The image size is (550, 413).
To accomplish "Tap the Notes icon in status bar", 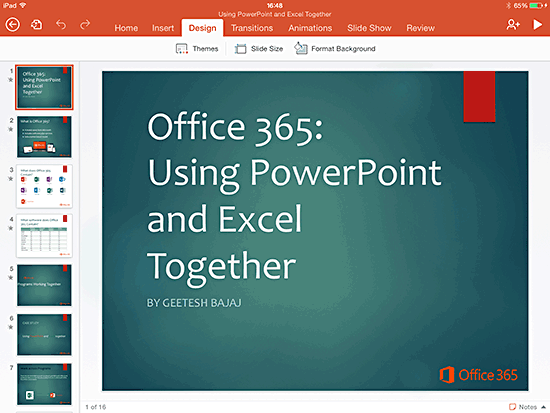I will [x=512, y=407].
